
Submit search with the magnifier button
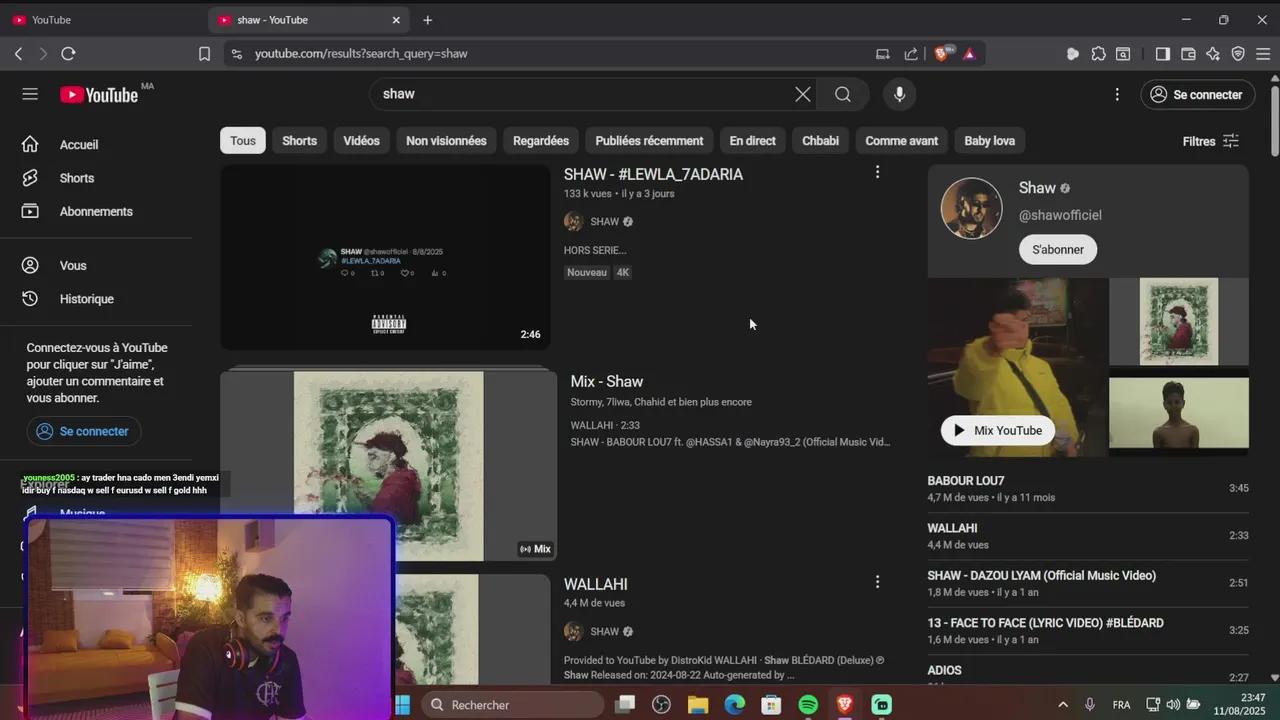[x=843, y=94]
